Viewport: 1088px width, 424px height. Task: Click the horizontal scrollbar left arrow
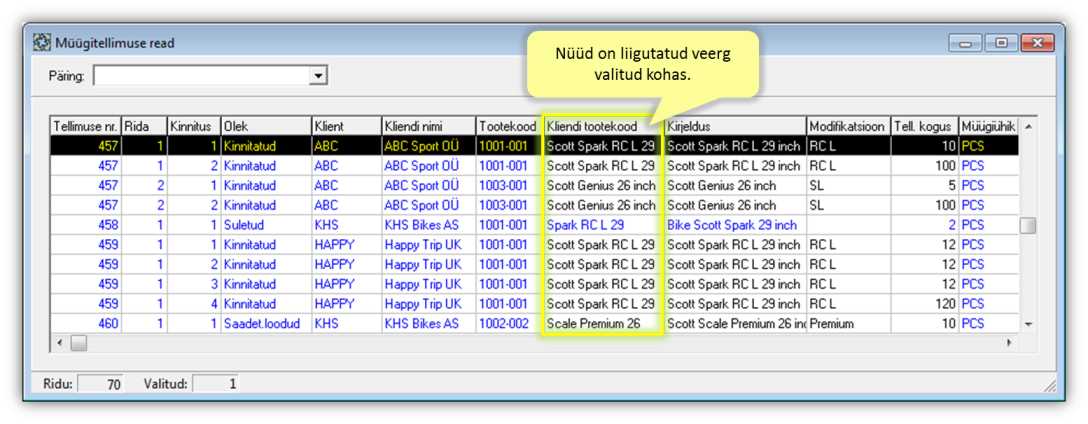click(60, 342)
